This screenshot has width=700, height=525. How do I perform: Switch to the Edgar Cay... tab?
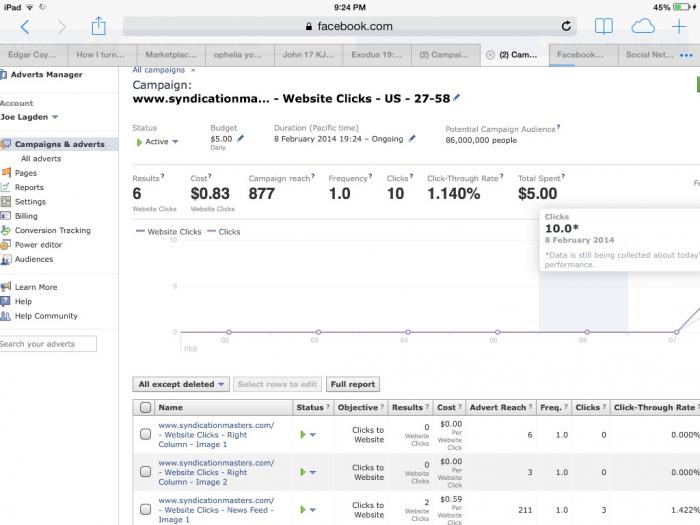click(33, 55)
